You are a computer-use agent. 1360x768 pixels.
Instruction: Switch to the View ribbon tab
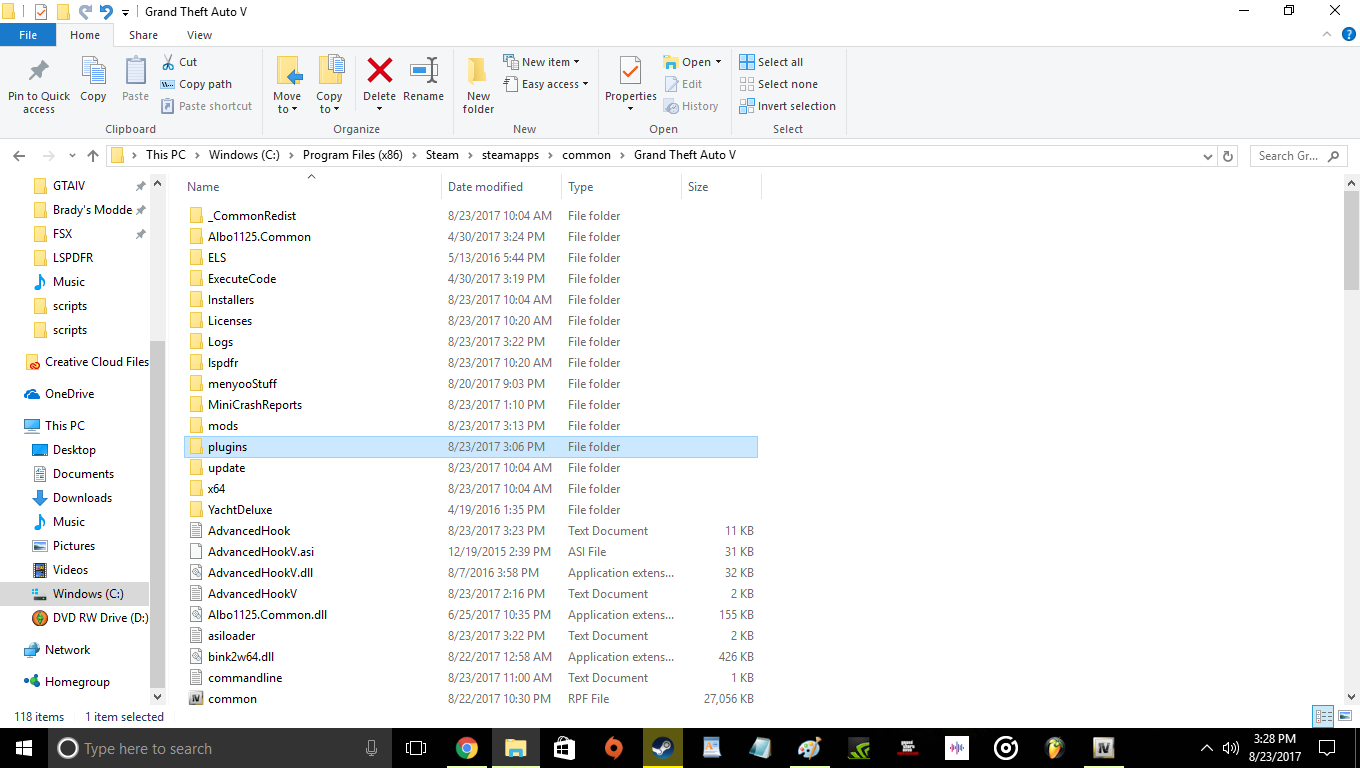(199, 35)
